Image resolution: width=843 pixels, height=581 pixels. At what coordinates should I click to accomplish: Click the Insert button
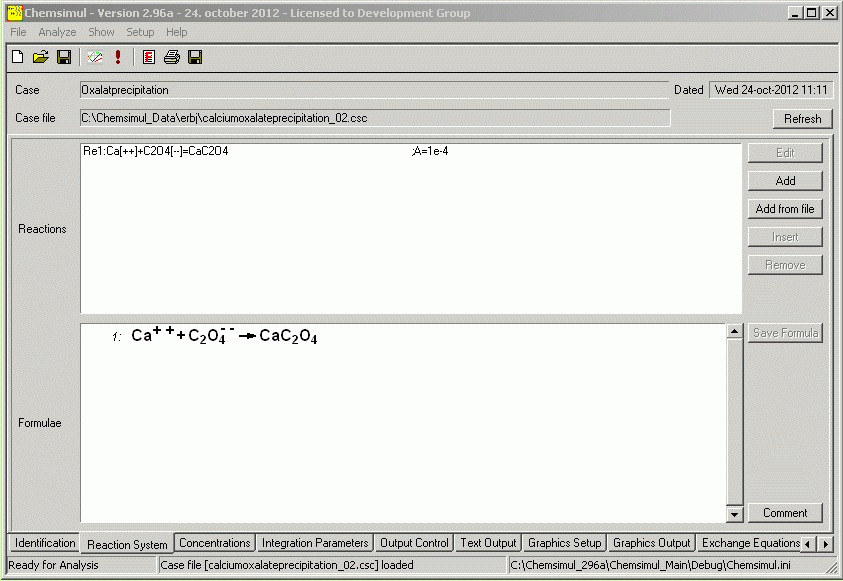[x=785, y=237]
